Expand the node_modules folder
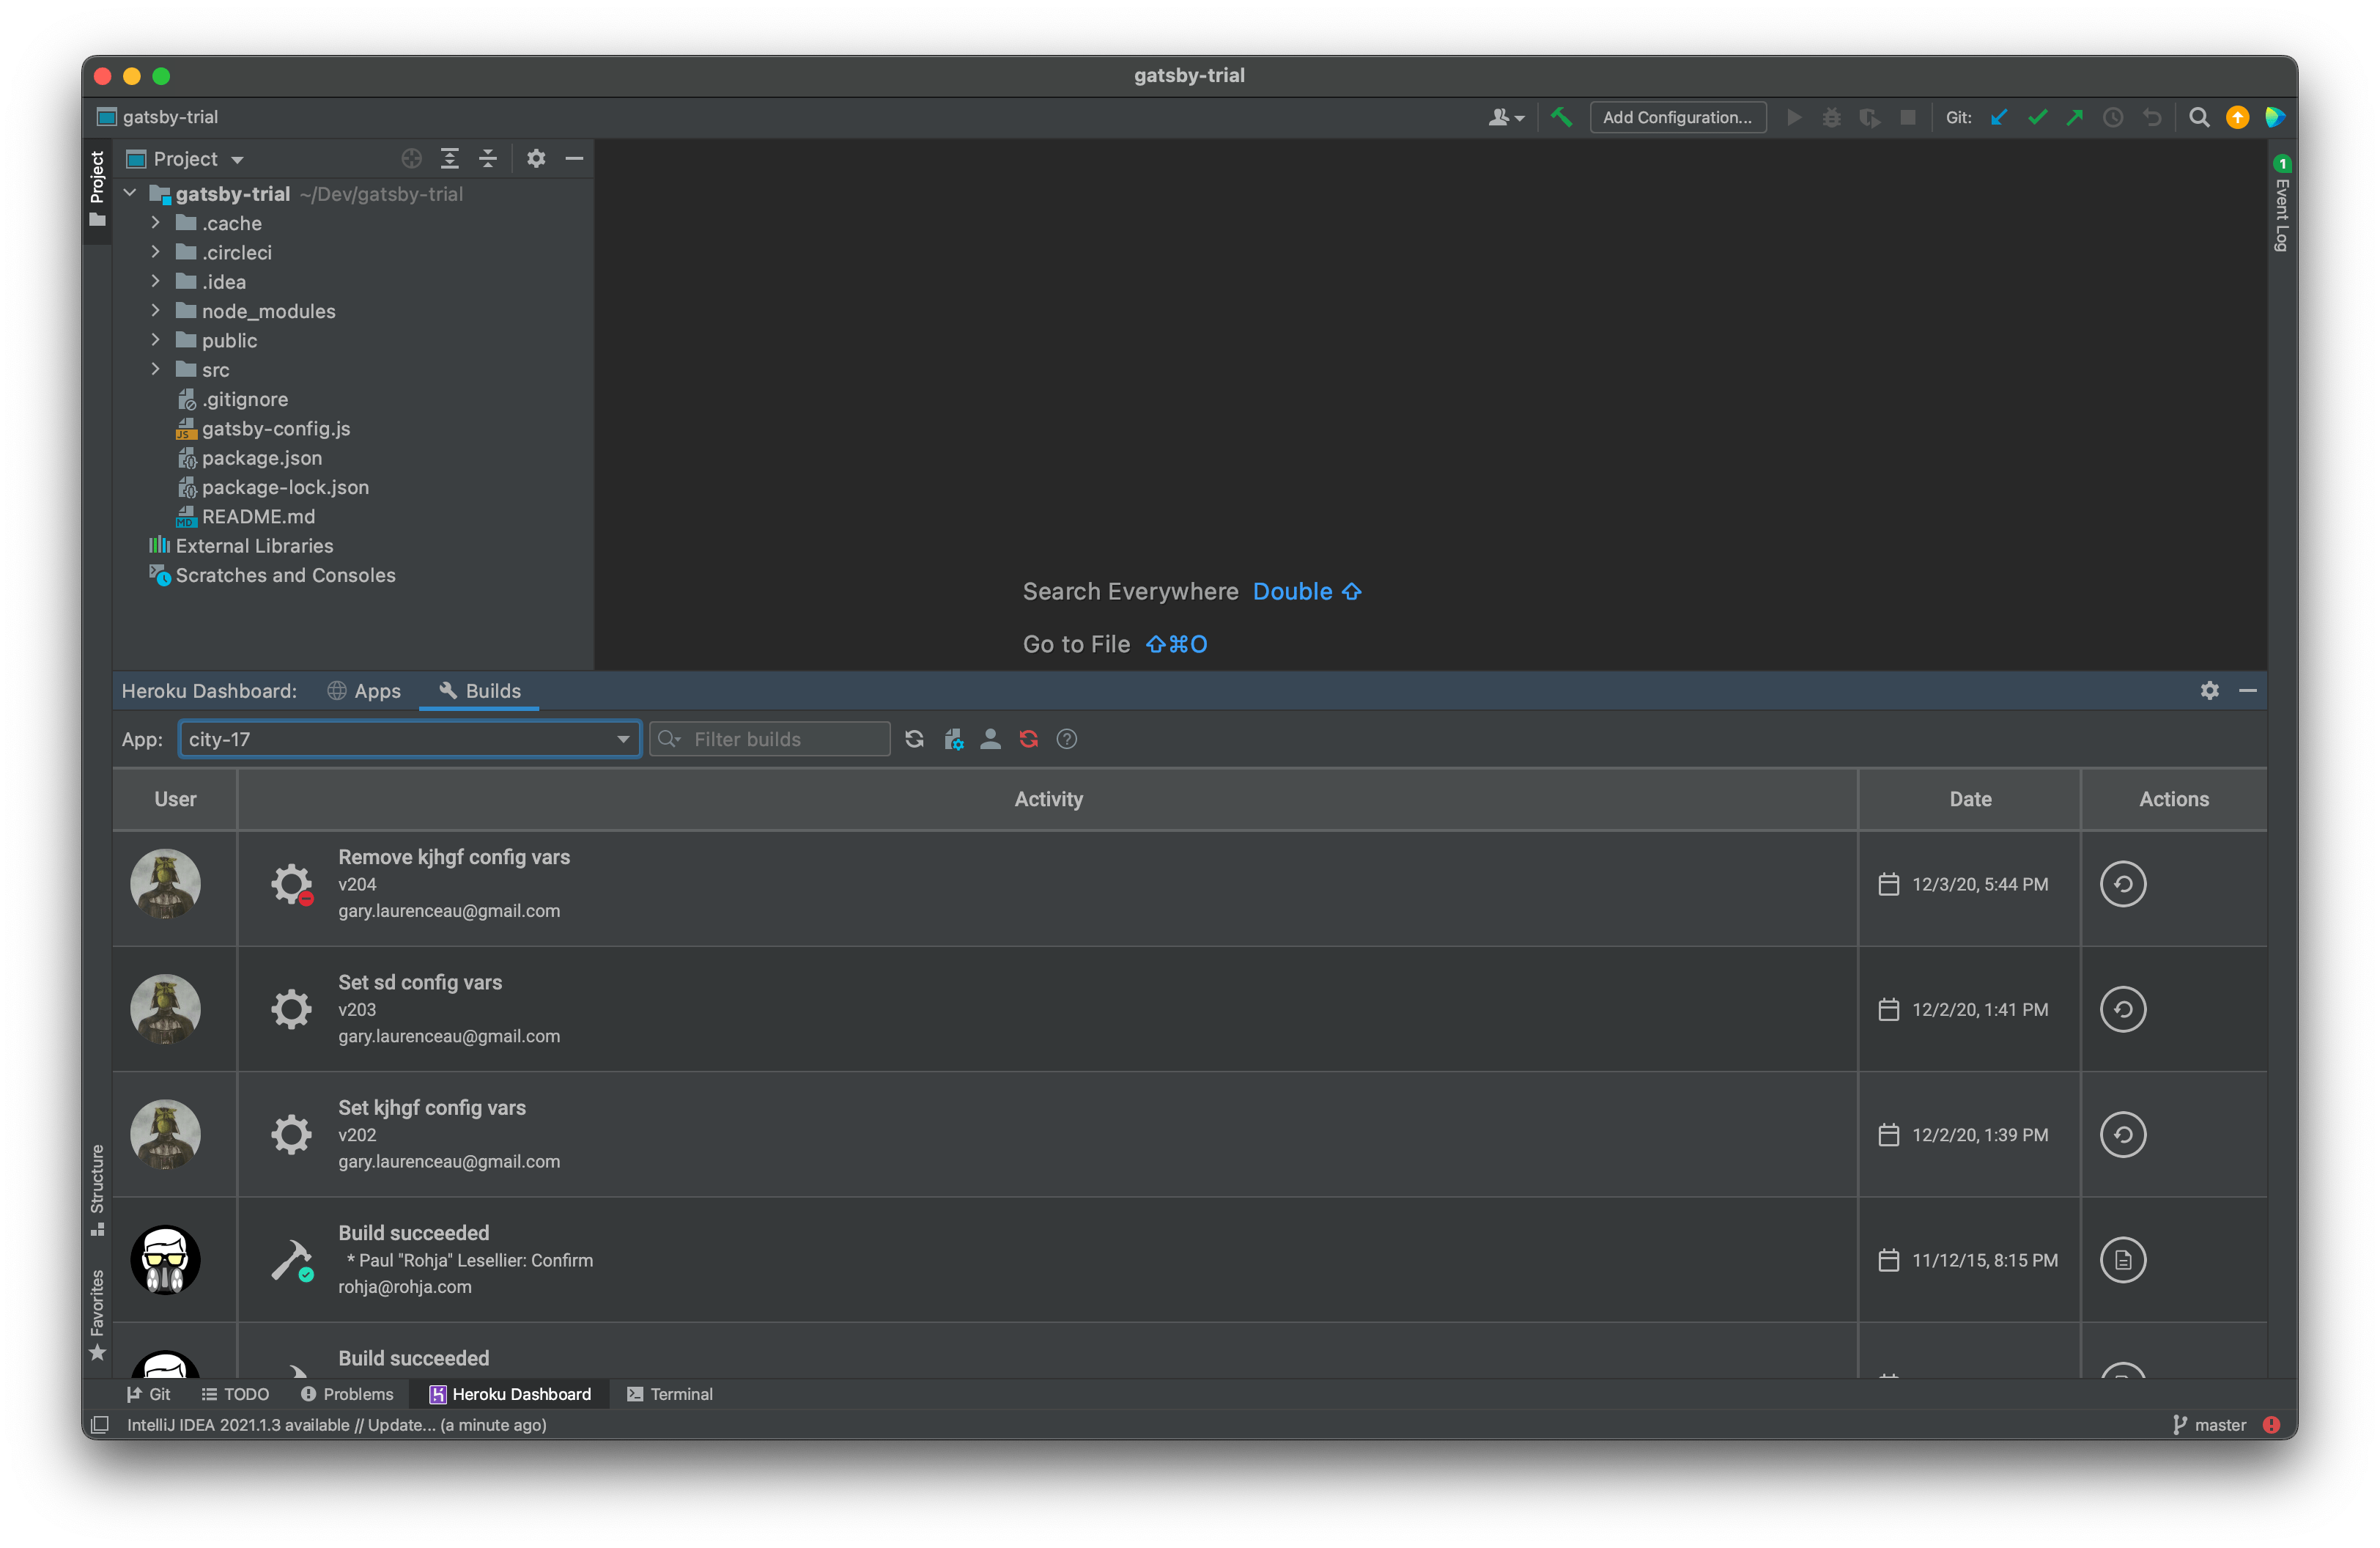 [156, 311]
